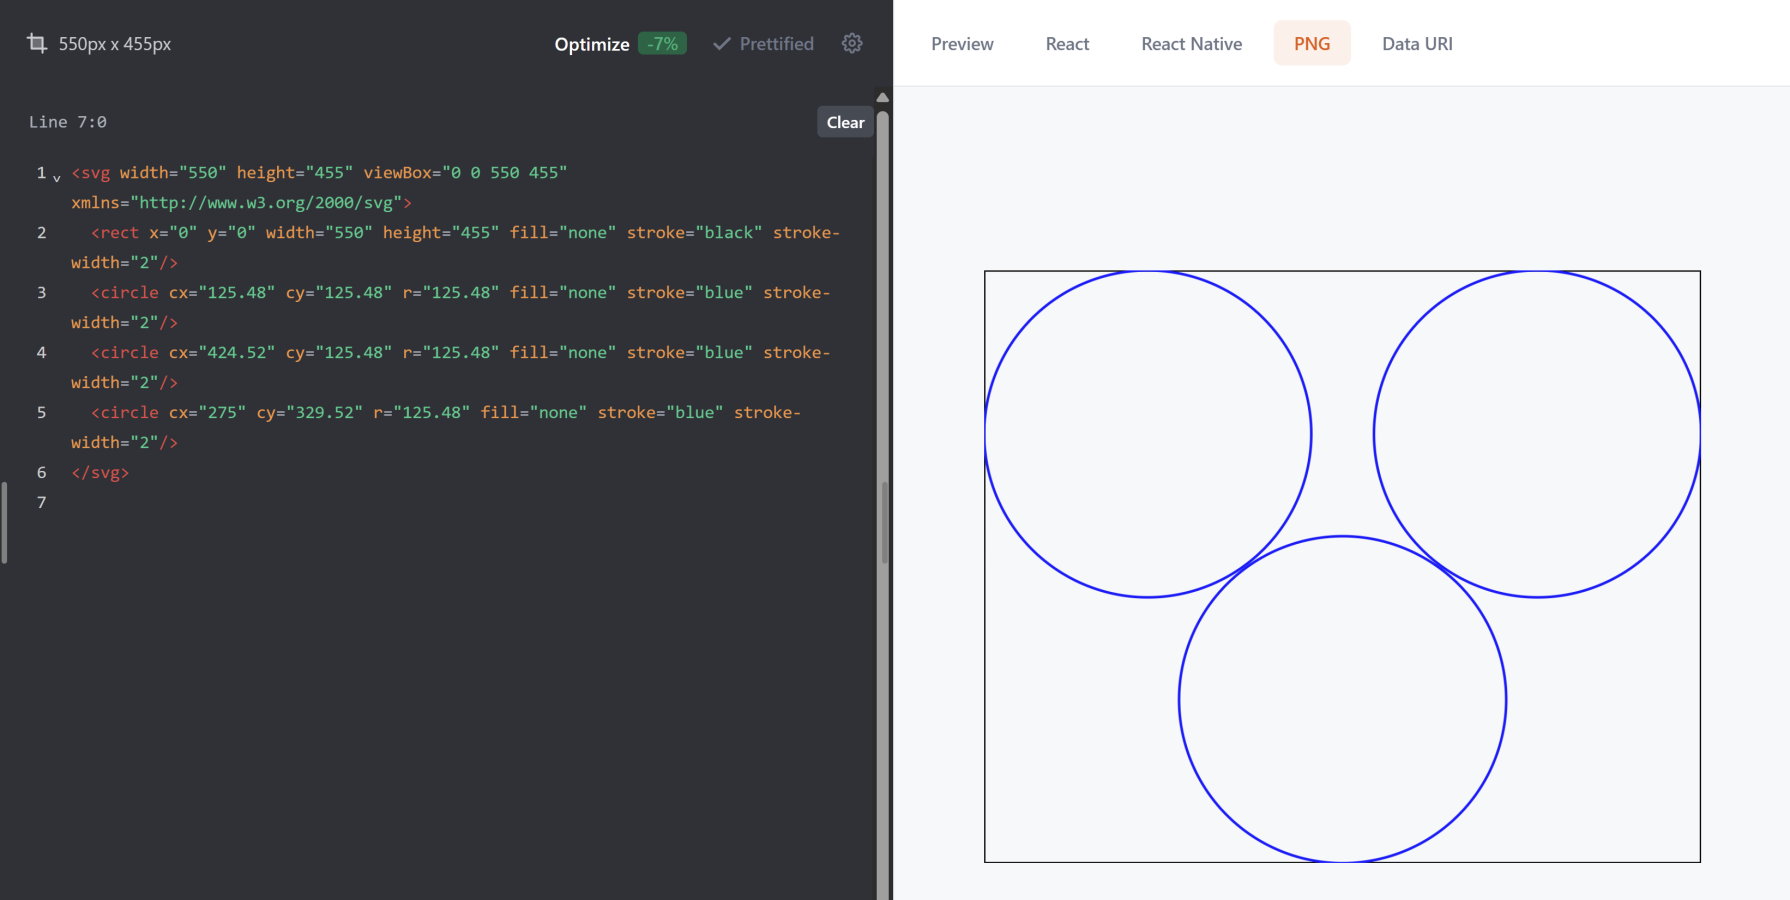This screenshot has width=1790, height=900.
Task: Open the settings gear icon
Action: [x=852, y=43]
